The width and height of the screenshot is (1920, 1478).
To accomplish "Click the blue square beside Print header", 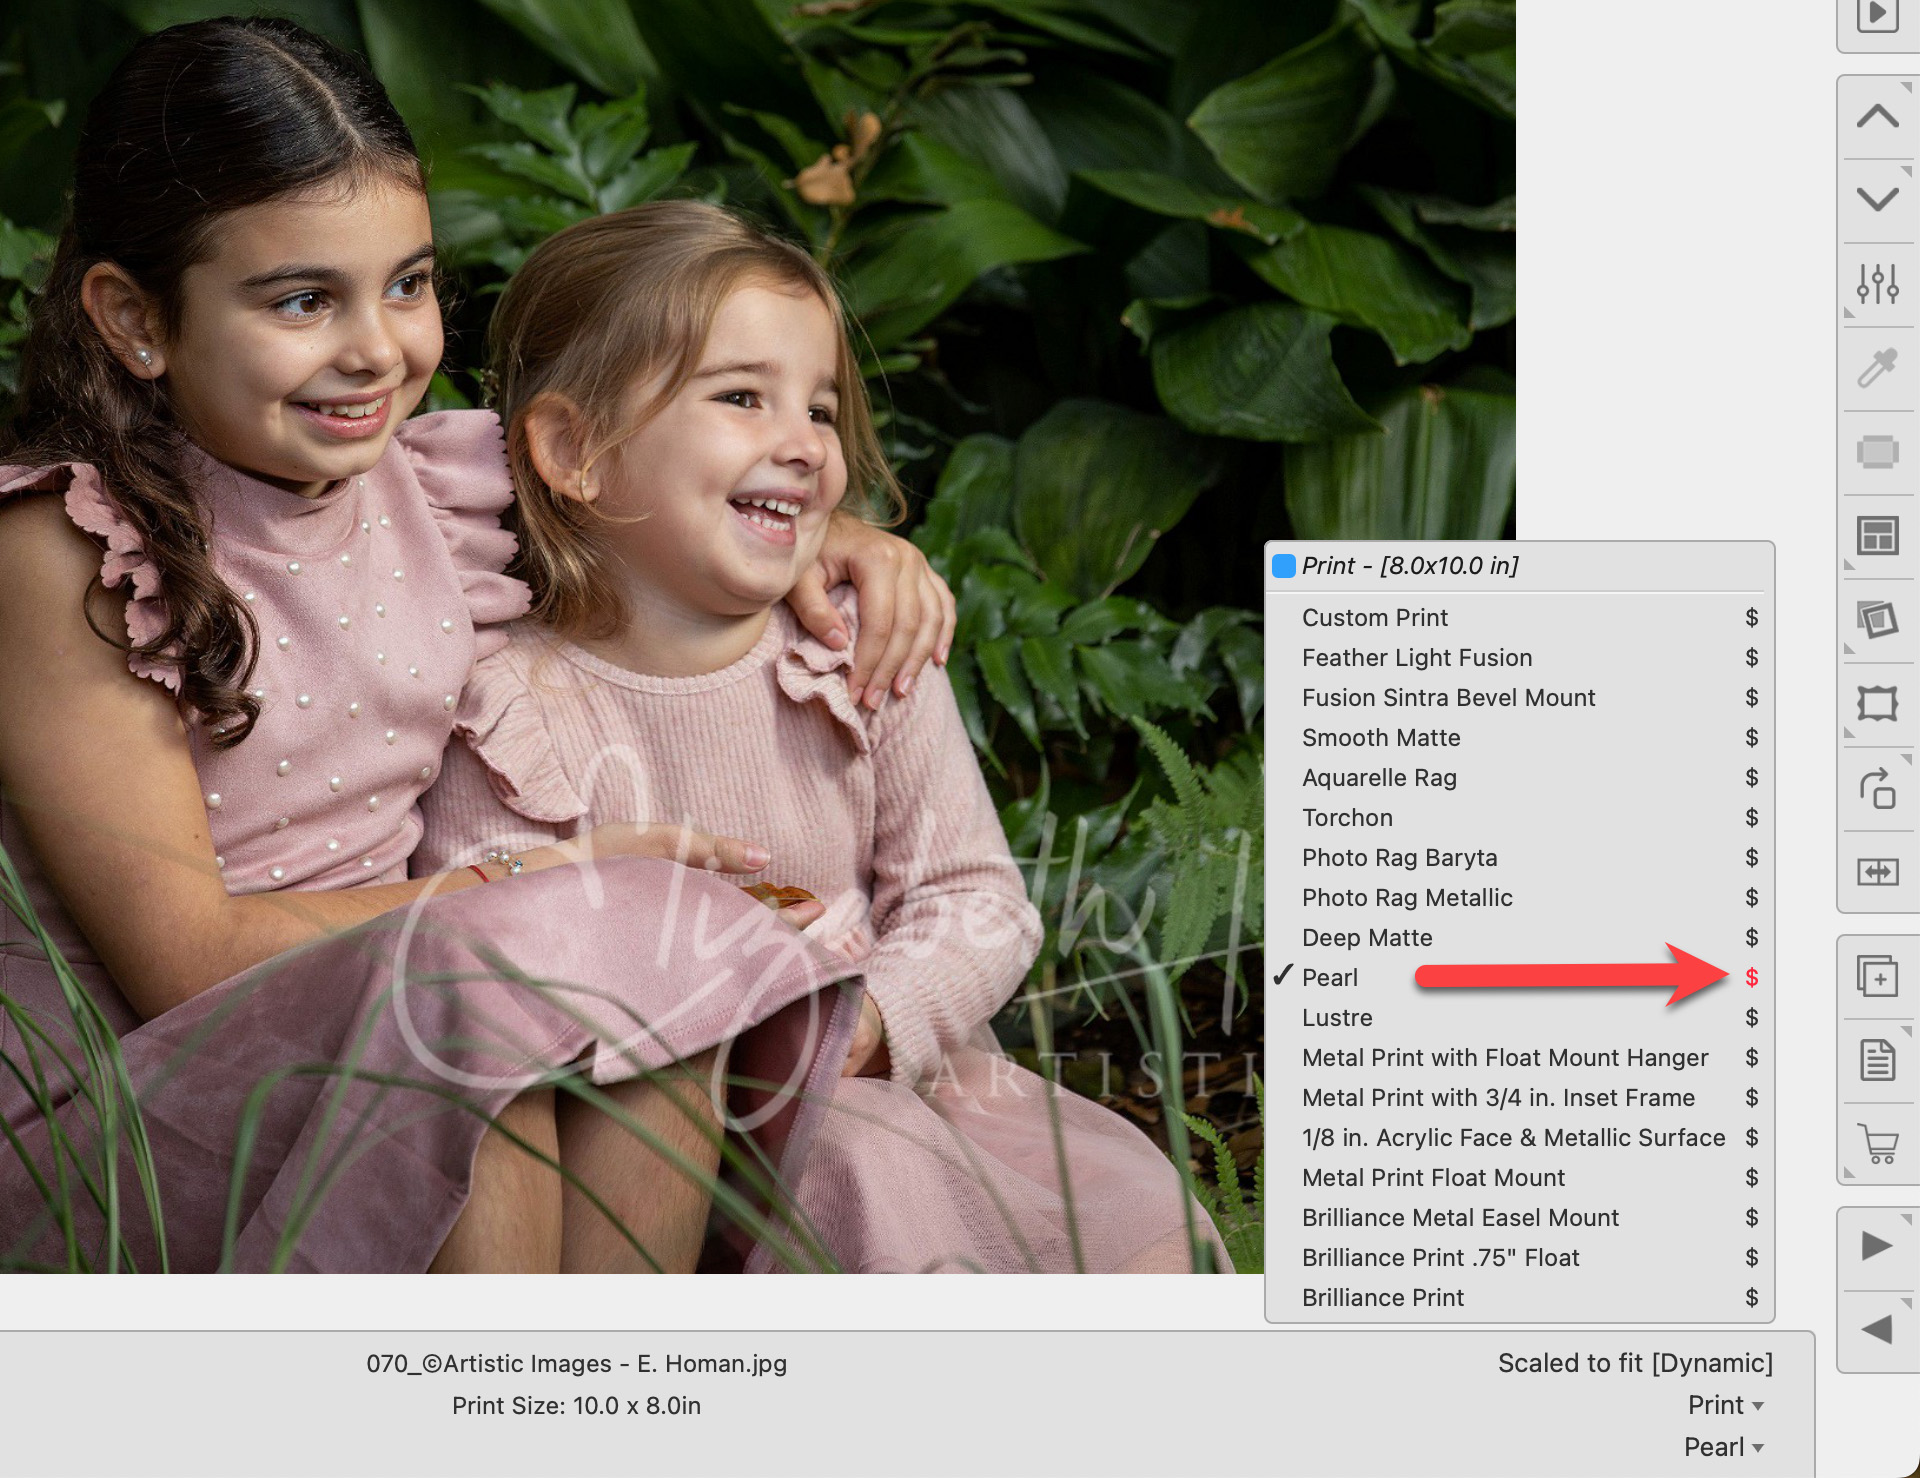I will 1284,566.
